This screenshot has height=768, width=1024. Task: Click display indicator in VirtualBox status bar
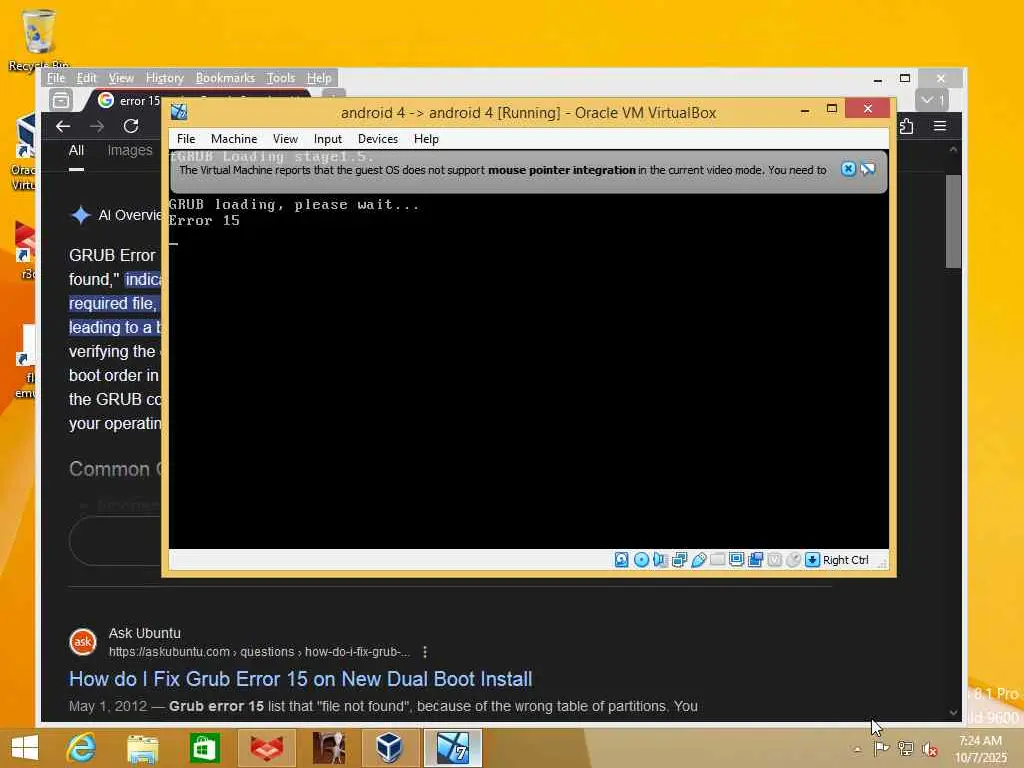(737, 560)
